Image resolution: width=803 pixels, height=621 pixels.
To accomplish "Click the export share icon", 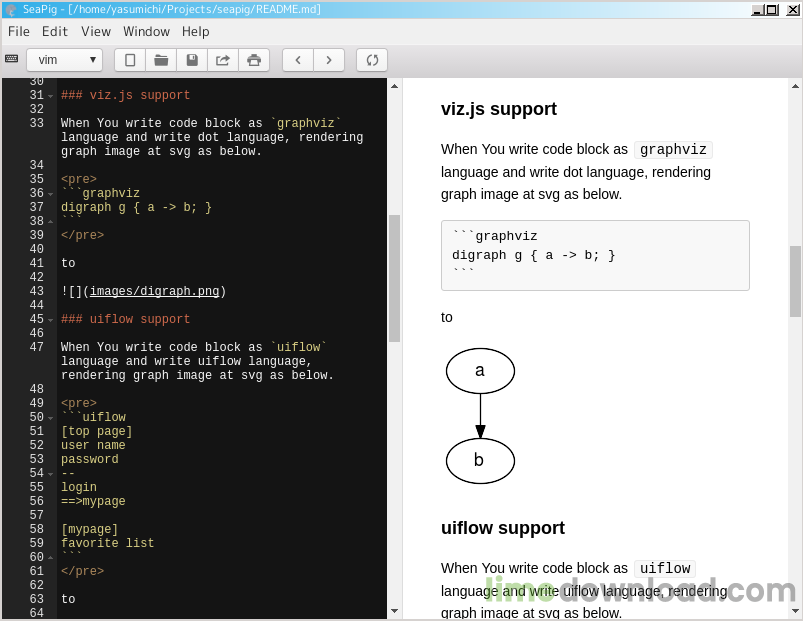I will (223, 60).
